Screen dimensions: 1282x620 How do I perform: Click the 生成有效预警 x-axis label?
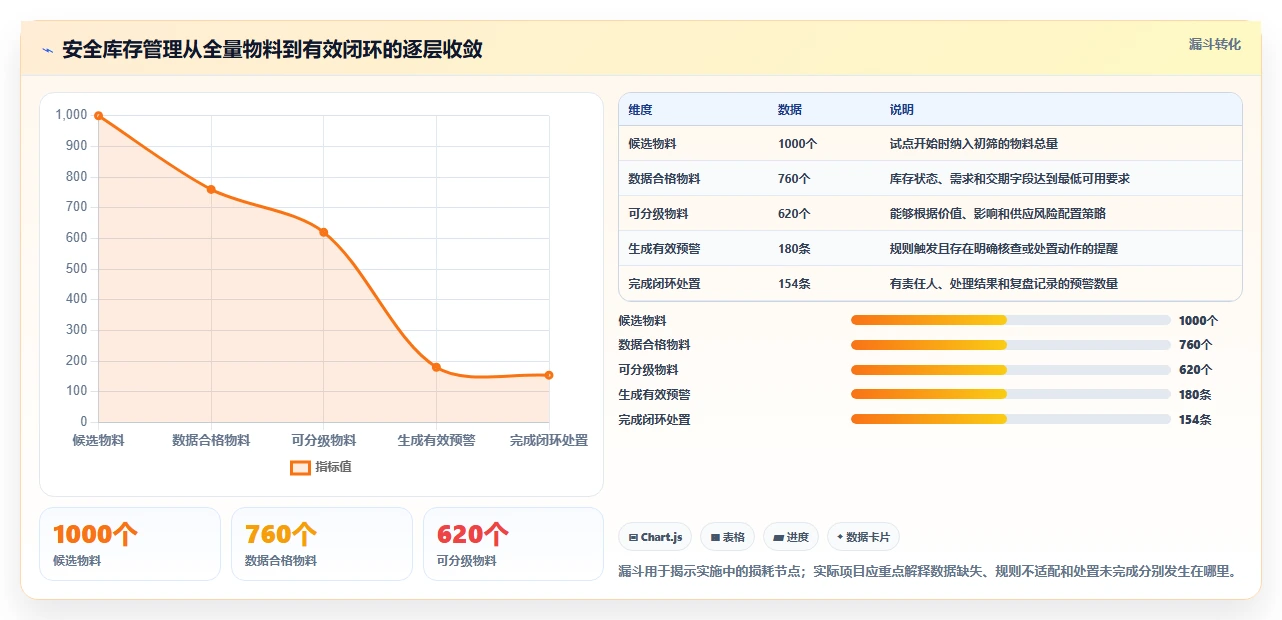click(x=436, y=440)
